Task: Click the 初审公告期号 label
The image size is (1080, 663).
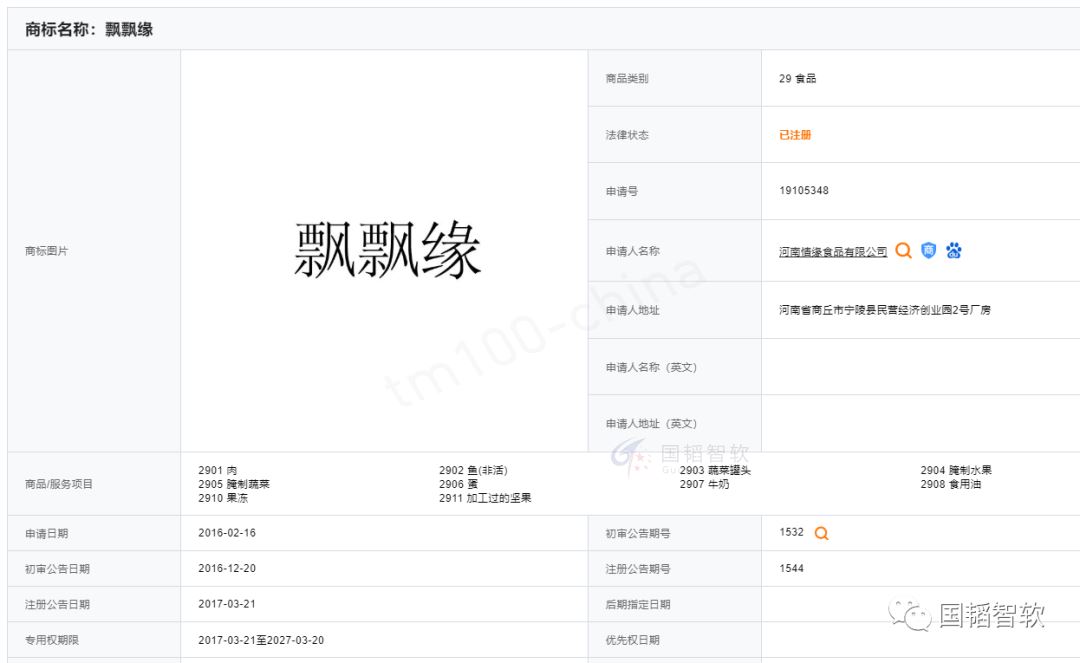Action: click(x=638, y=534)
